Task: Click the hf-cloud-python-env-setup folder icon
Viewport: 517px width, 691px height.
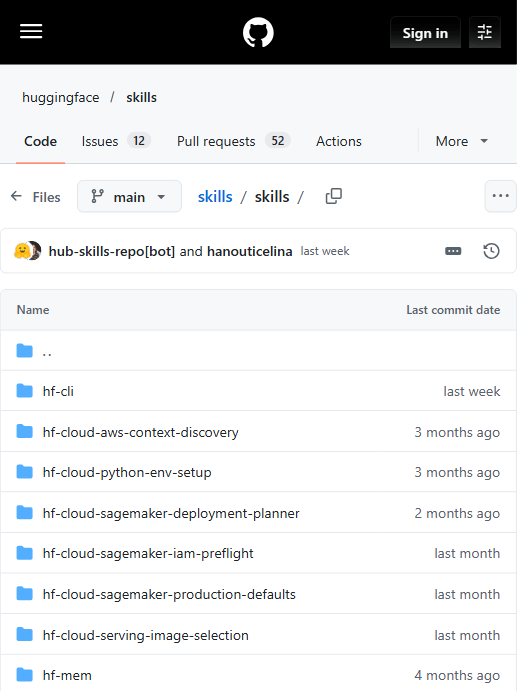Action: point(25,472)
